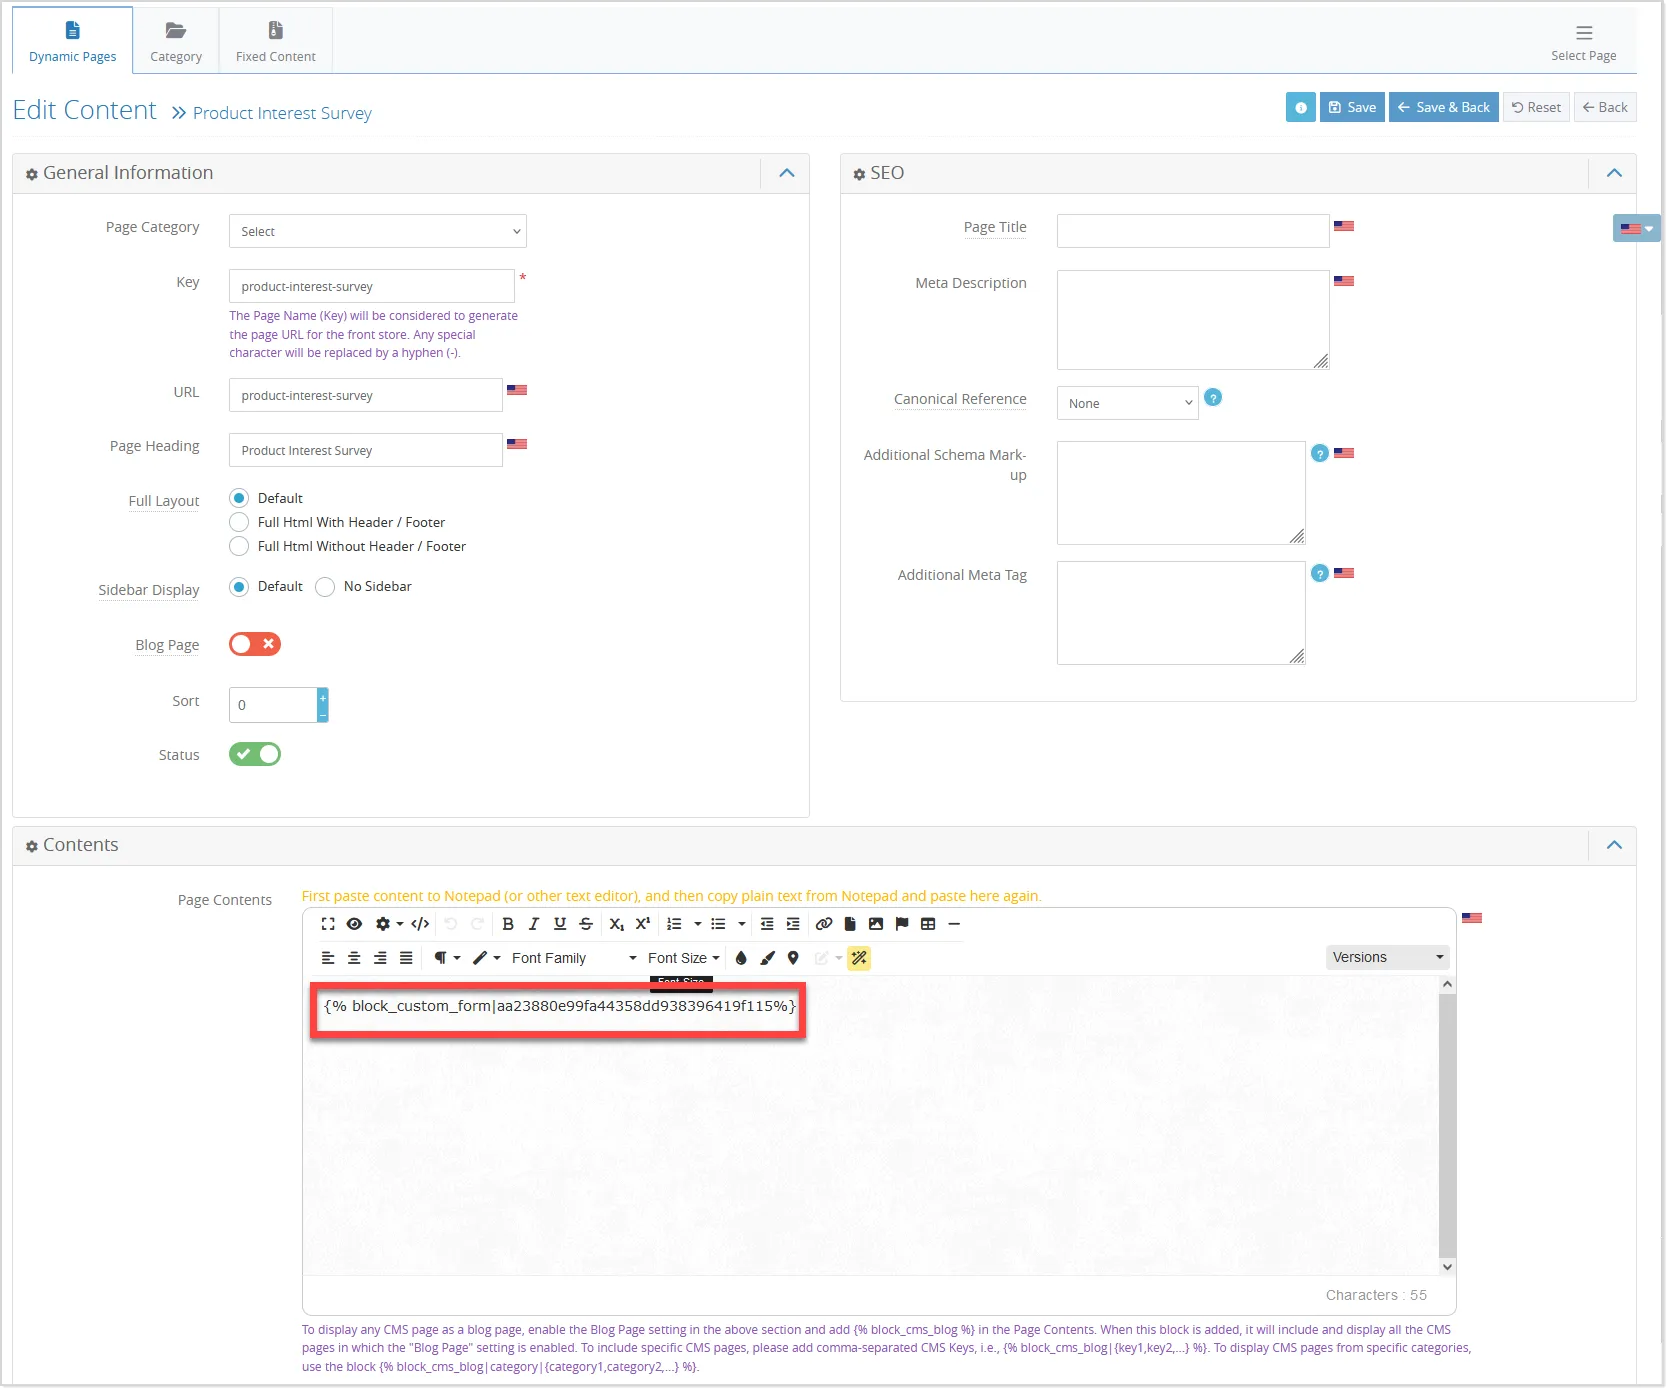Viewport: 1669px width, 1391px height.
Task: Choose No Sidebar option
Action: 325,588
